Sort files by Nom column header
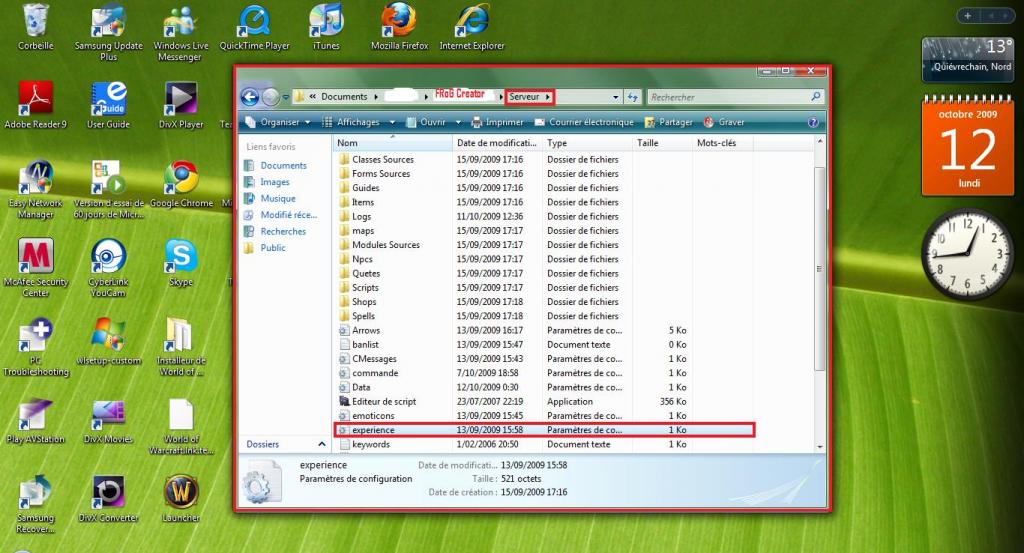1024x553 pixels. 392,143
